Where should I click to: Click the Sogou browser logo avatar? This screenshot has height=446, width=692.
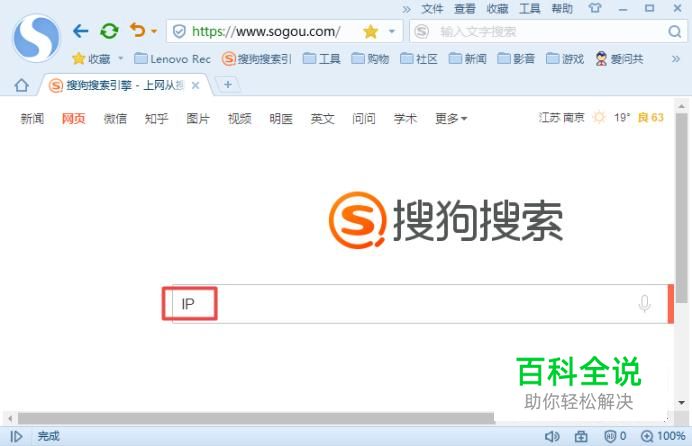pyautogui.click(x=36, y=38)
